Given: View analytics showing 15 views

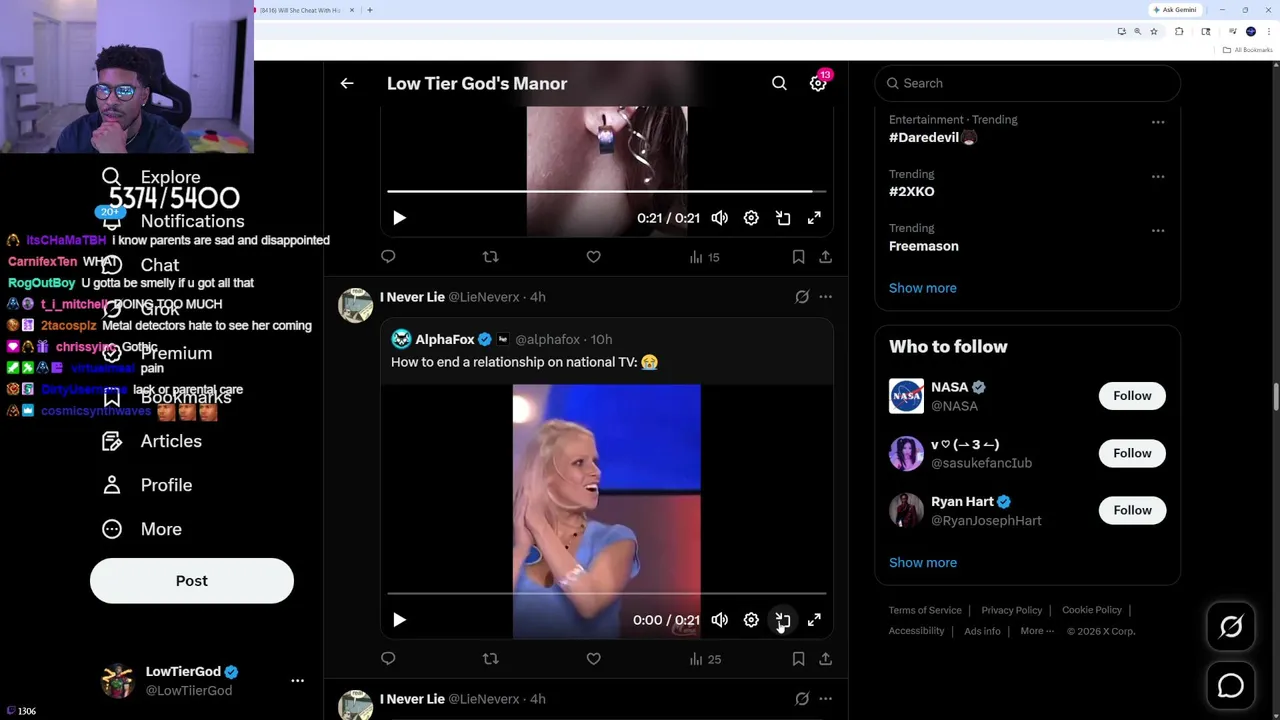Looking at the screenshot, I should pos(704,257).
